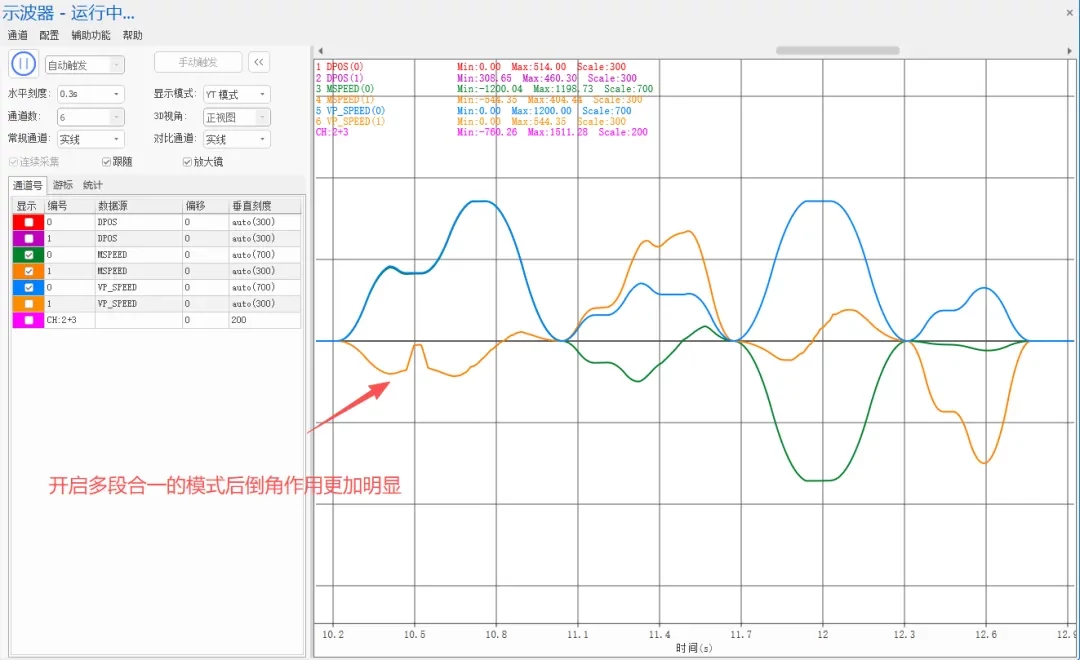The image size is (1080, 660).
Task: Open the 显示模式 YT模式 dropdown
Action: tap(236, 94)
